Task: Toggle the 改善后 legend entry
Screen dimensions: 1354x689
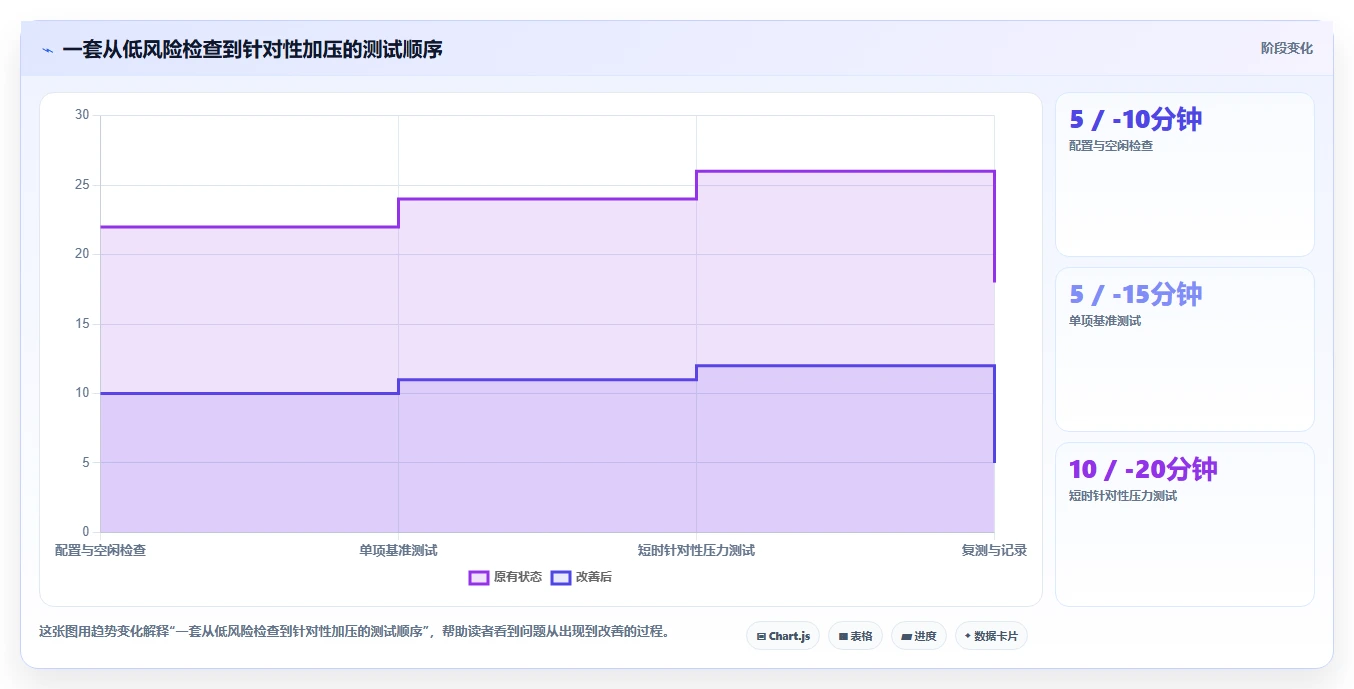Action: [582, 577]
